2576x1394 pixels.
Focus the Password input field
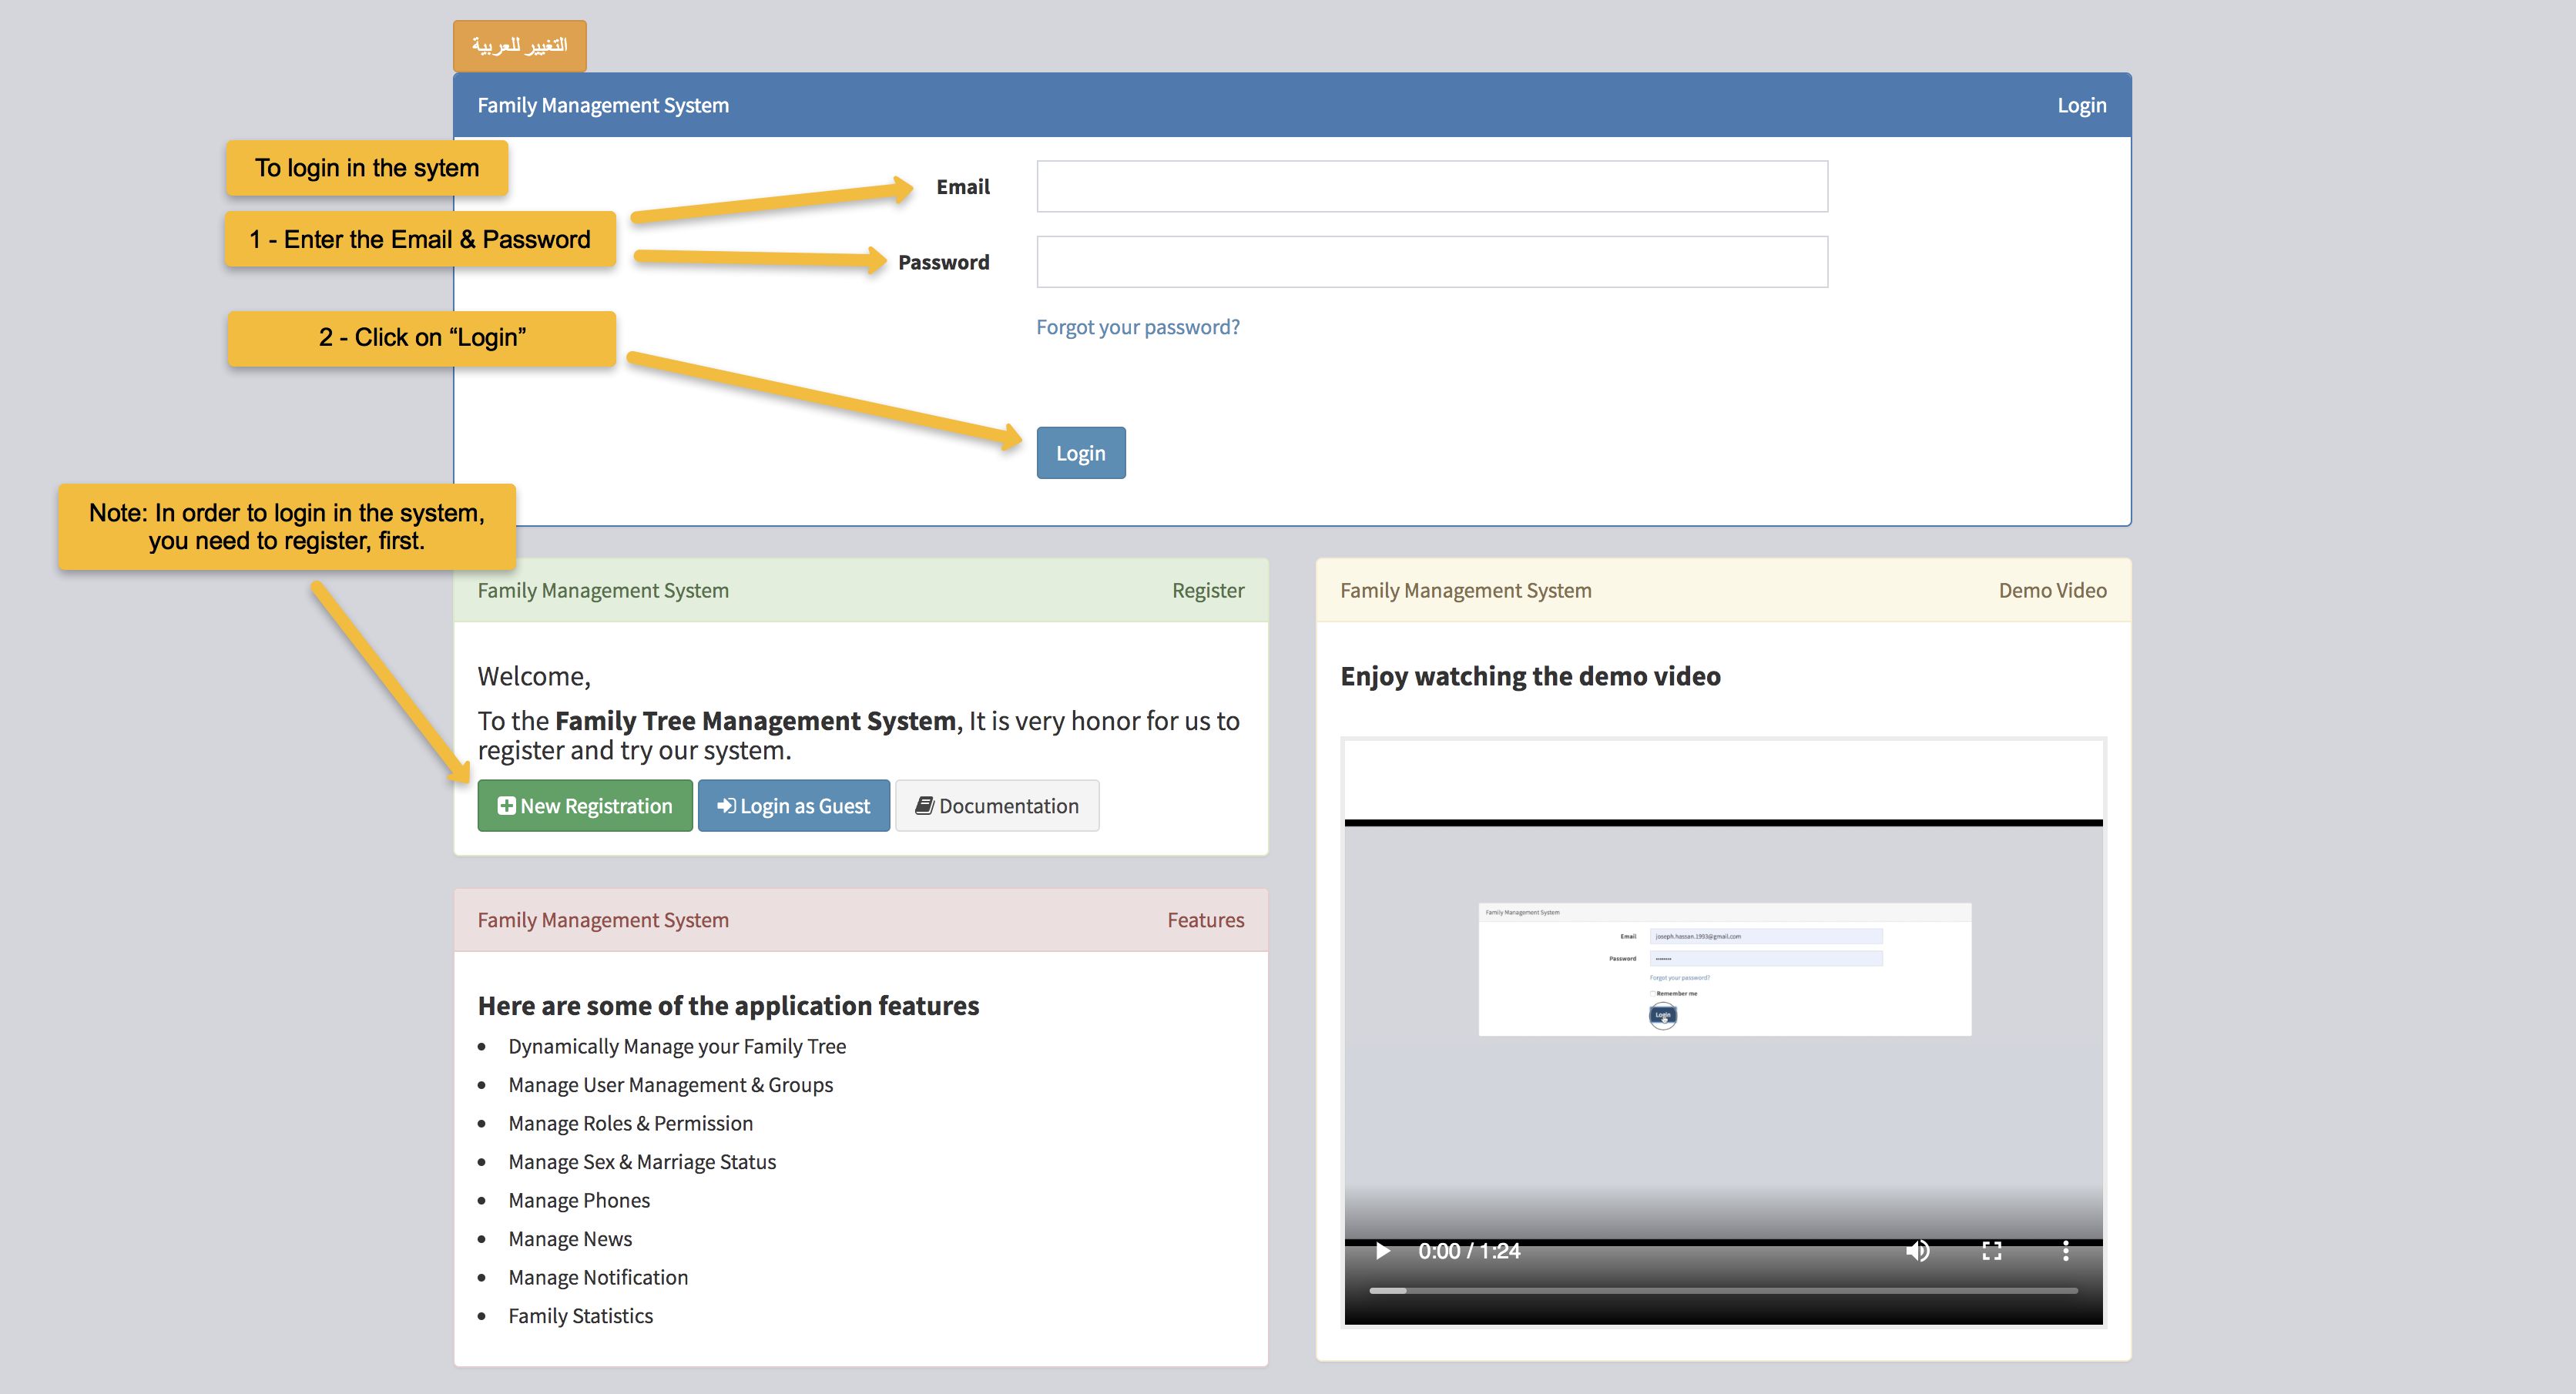1431,262
